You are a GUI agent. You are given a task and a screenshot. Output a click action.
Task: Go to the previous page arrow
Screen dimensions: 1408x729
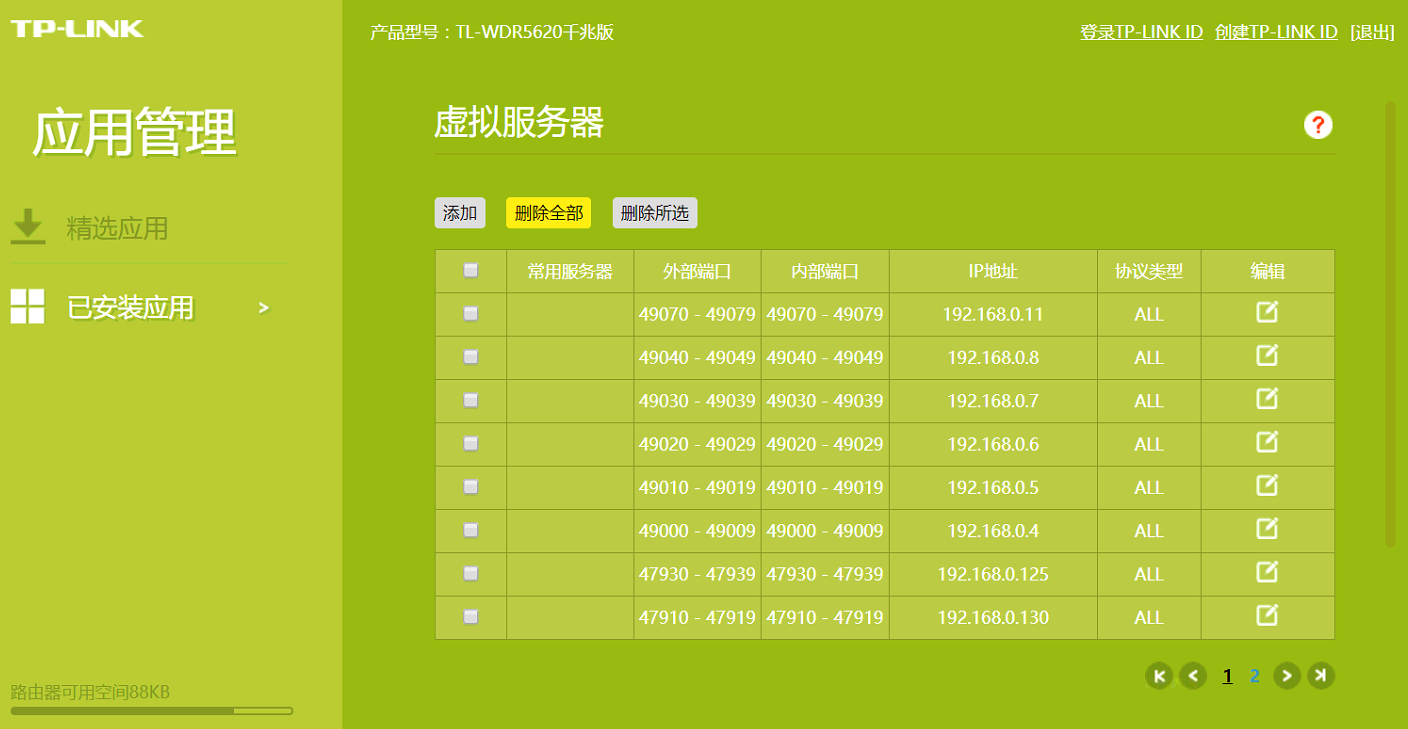click(x=1192, y=676)
